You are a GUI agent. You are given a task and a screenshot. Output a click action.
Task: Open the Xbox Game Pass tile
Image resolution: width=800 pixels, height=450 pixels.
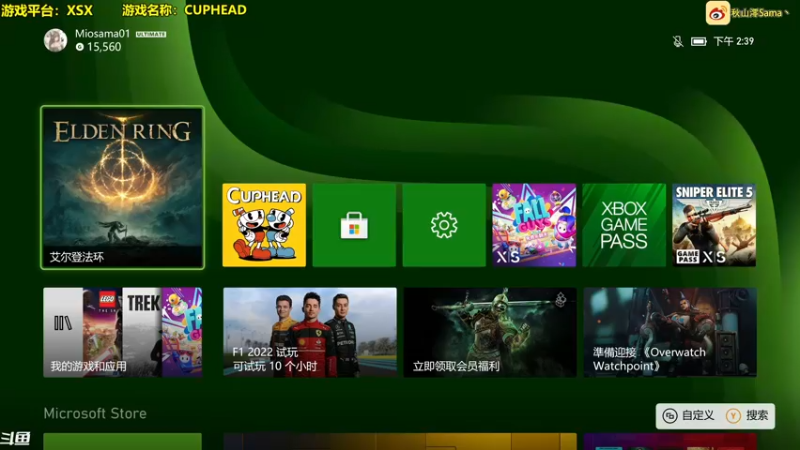click(x=624, y=225)
